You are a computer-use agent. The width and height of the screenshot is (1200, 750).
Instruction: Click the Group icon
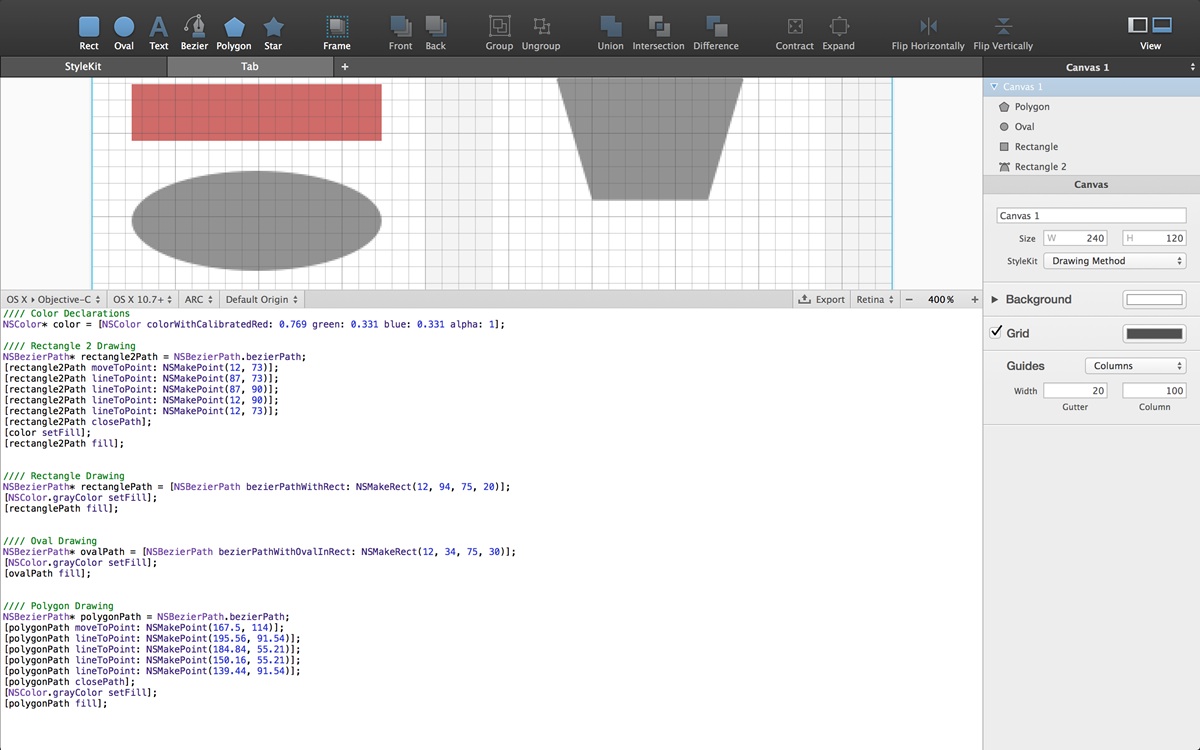(x=499, y=33)
